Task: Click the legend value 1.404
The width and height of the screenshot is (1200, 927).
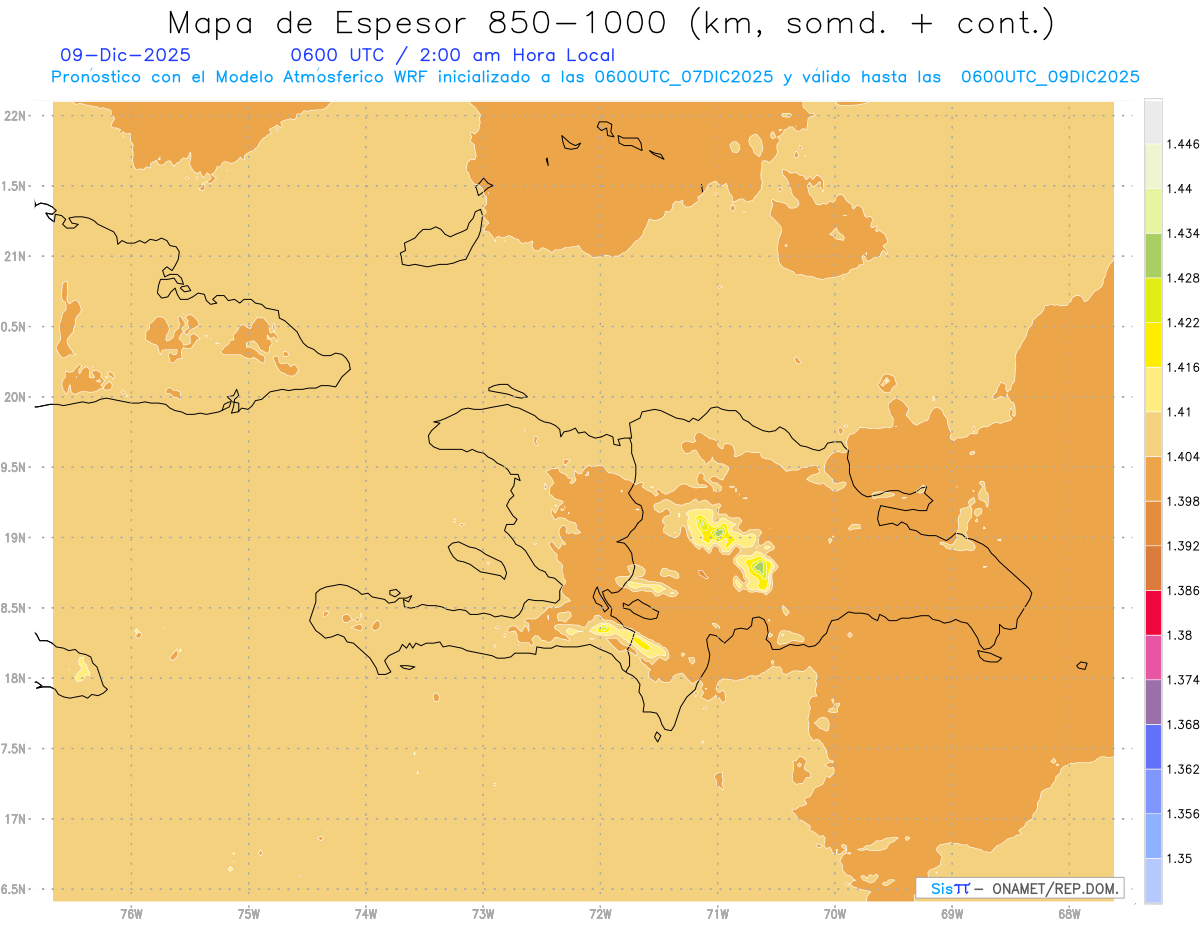Action: 1182,457
